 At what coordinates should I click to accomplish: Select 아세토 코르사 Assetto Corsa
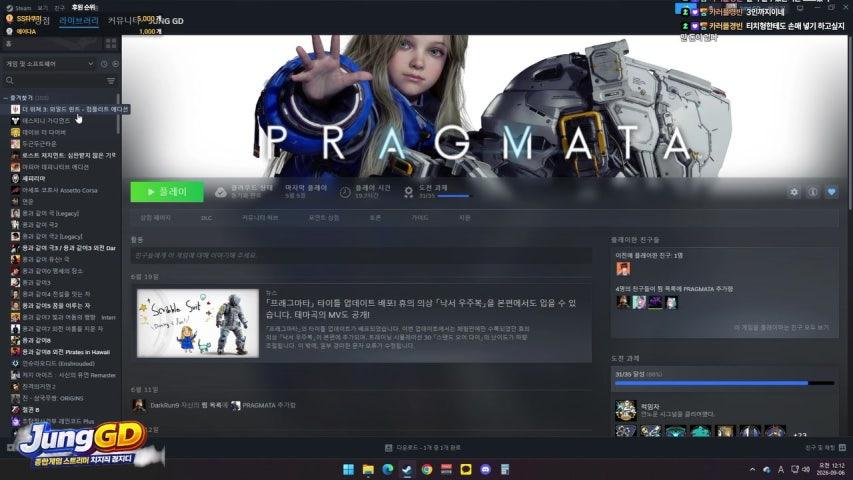(x=59, y=190)
